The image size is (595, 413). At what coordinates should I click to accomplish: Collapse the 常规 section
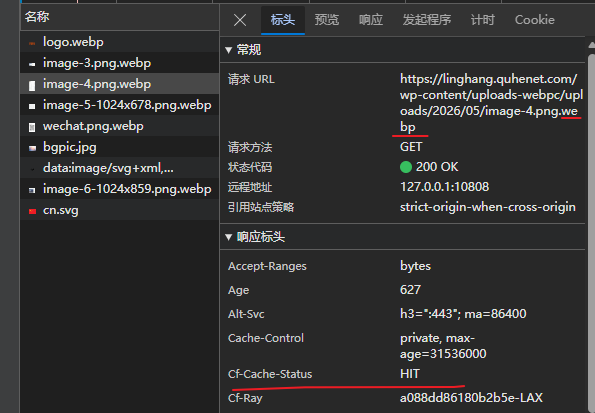pyautogui.click(x=228, y=50)
